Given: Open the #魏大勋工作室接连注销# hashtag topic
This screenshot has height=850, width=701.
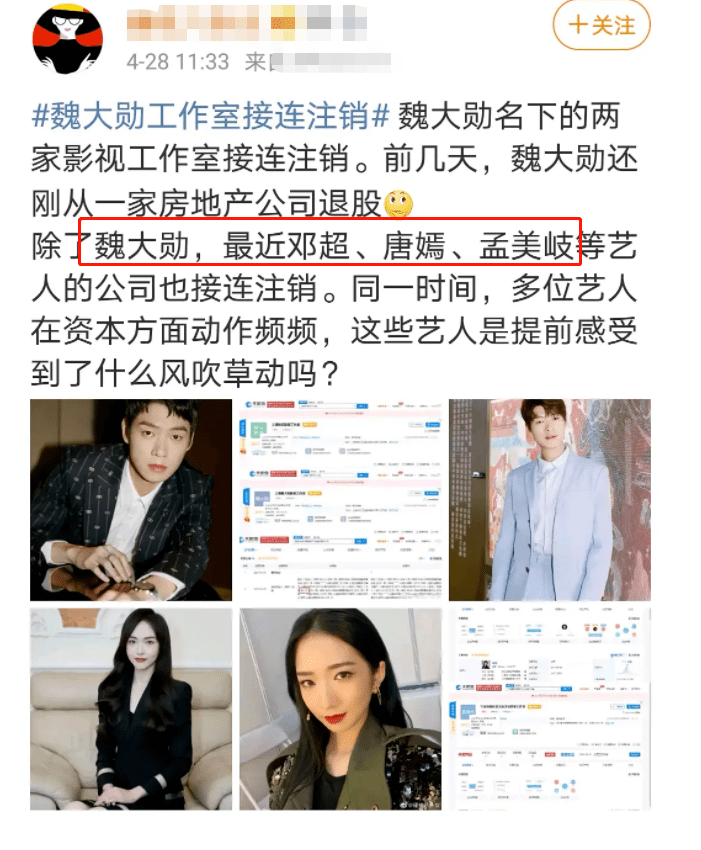Looking at the screenshot, I should [x=210, y=116].
